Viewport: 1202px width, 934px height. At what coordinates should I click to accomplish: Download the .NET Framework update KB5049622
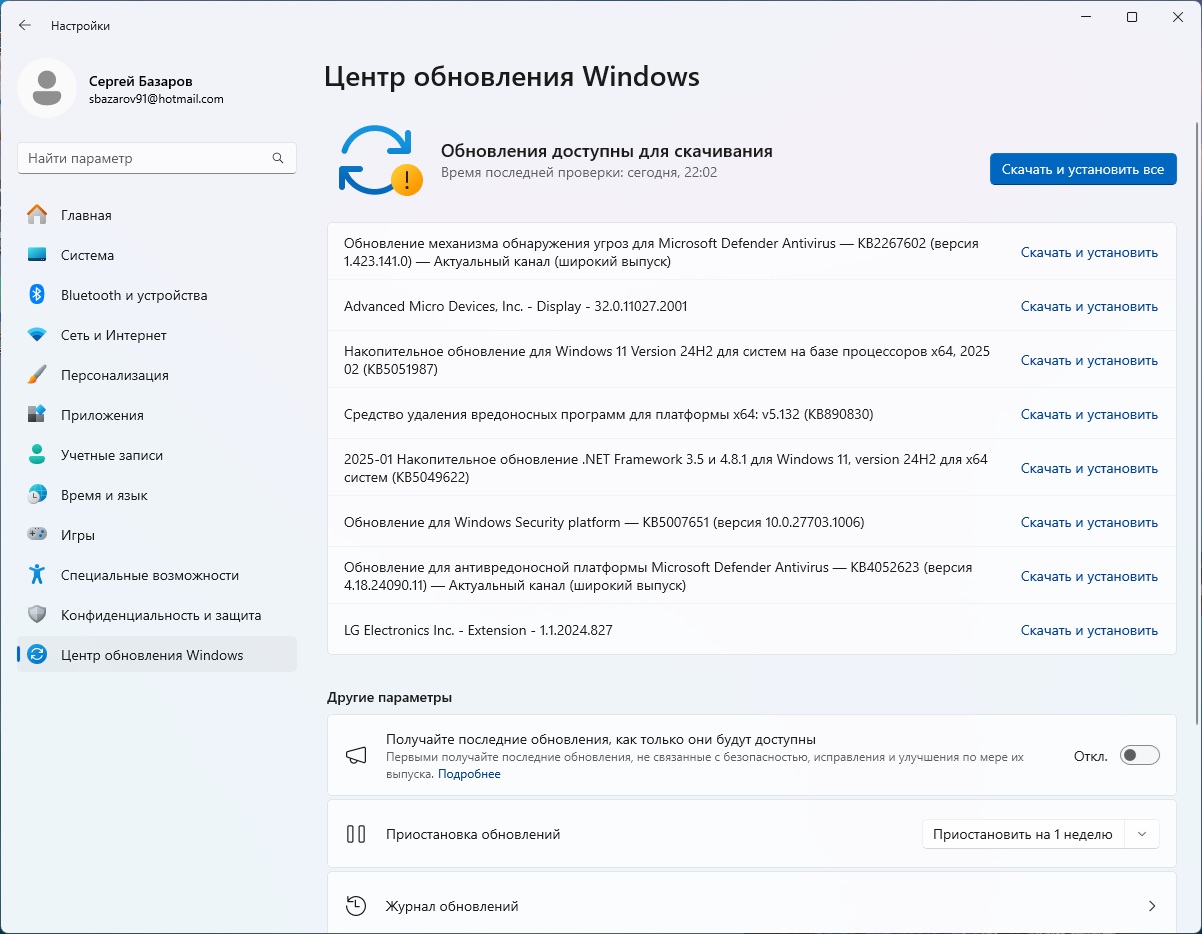pos(1089,469)
